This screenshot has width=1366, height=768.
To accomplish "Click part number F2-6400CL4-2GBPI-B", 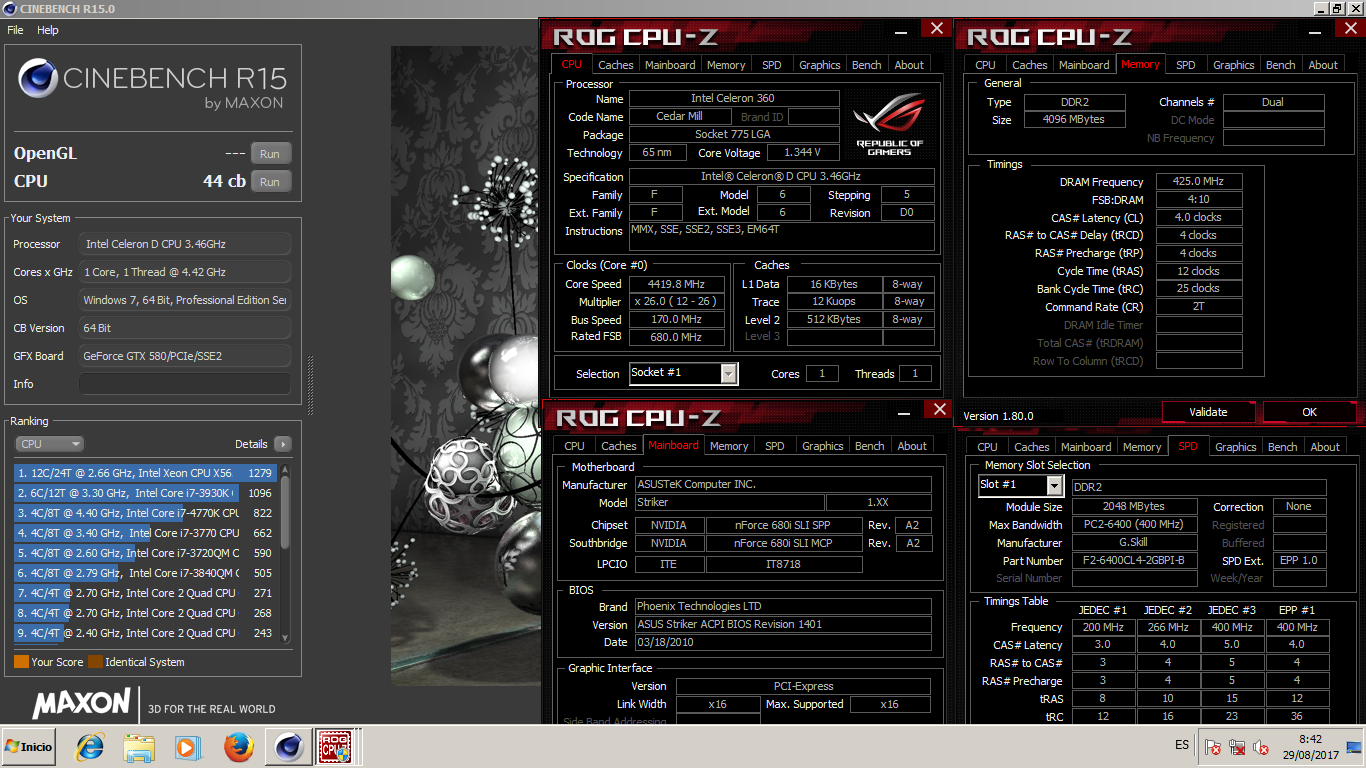I will pyautogui.click(x=1134, y=561).
